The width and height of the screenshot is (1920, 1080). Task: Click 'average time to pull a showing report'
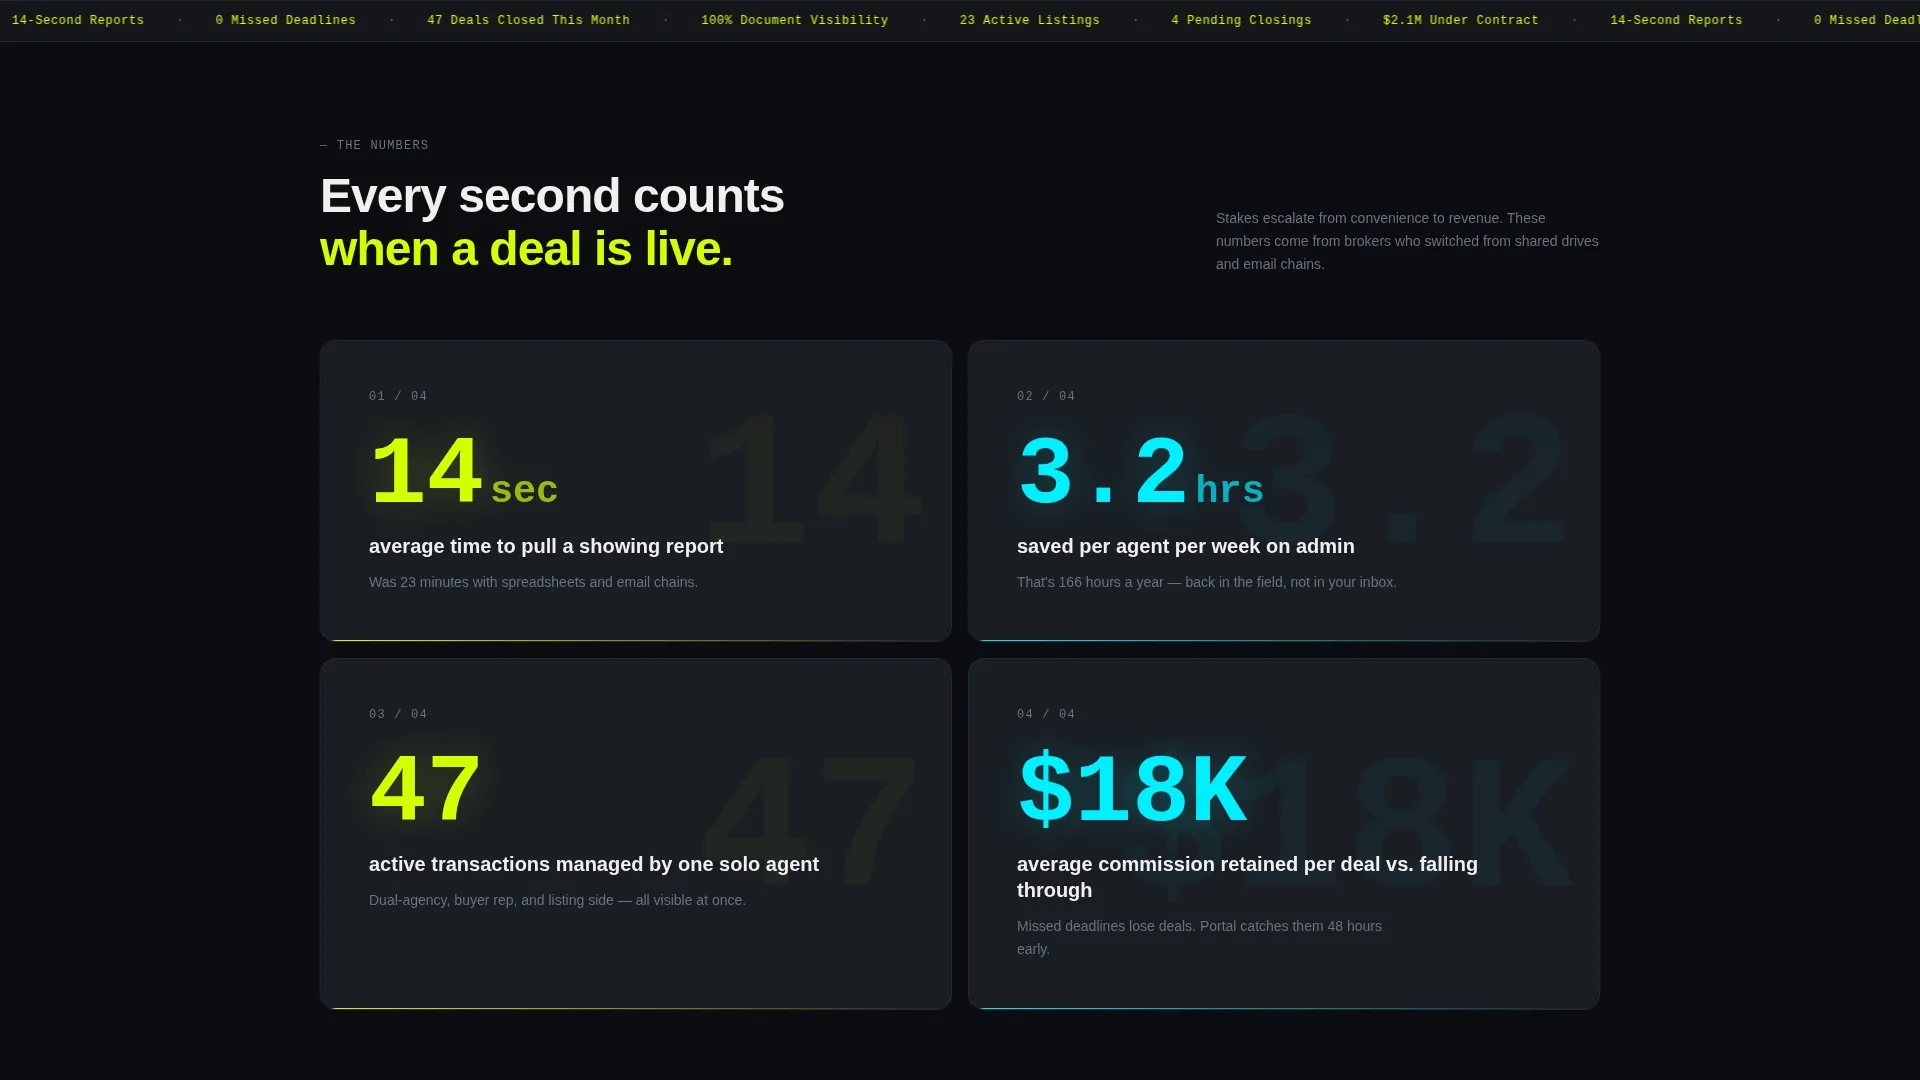546,546
